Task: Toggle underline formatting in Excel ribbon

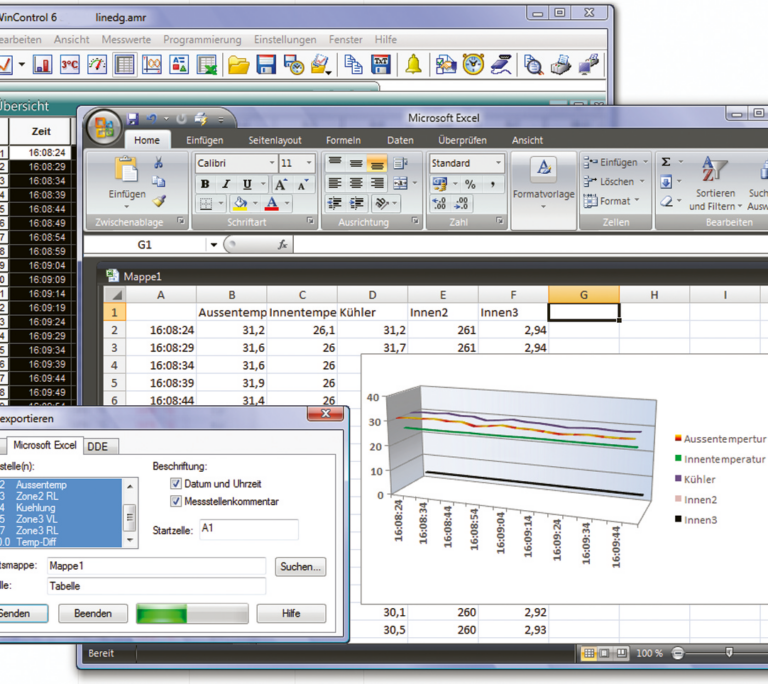Action: [247, 184]
